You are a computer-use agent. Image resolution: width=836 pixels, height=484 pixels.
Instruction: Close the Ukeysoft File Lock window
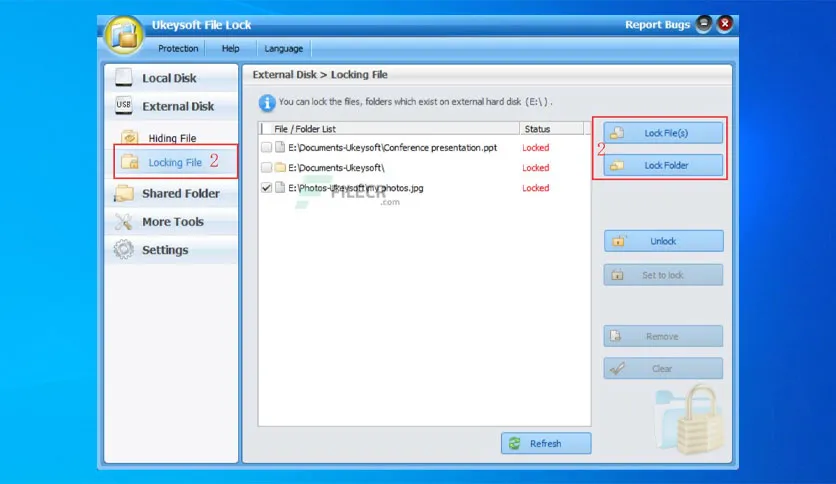pos(725,23)
